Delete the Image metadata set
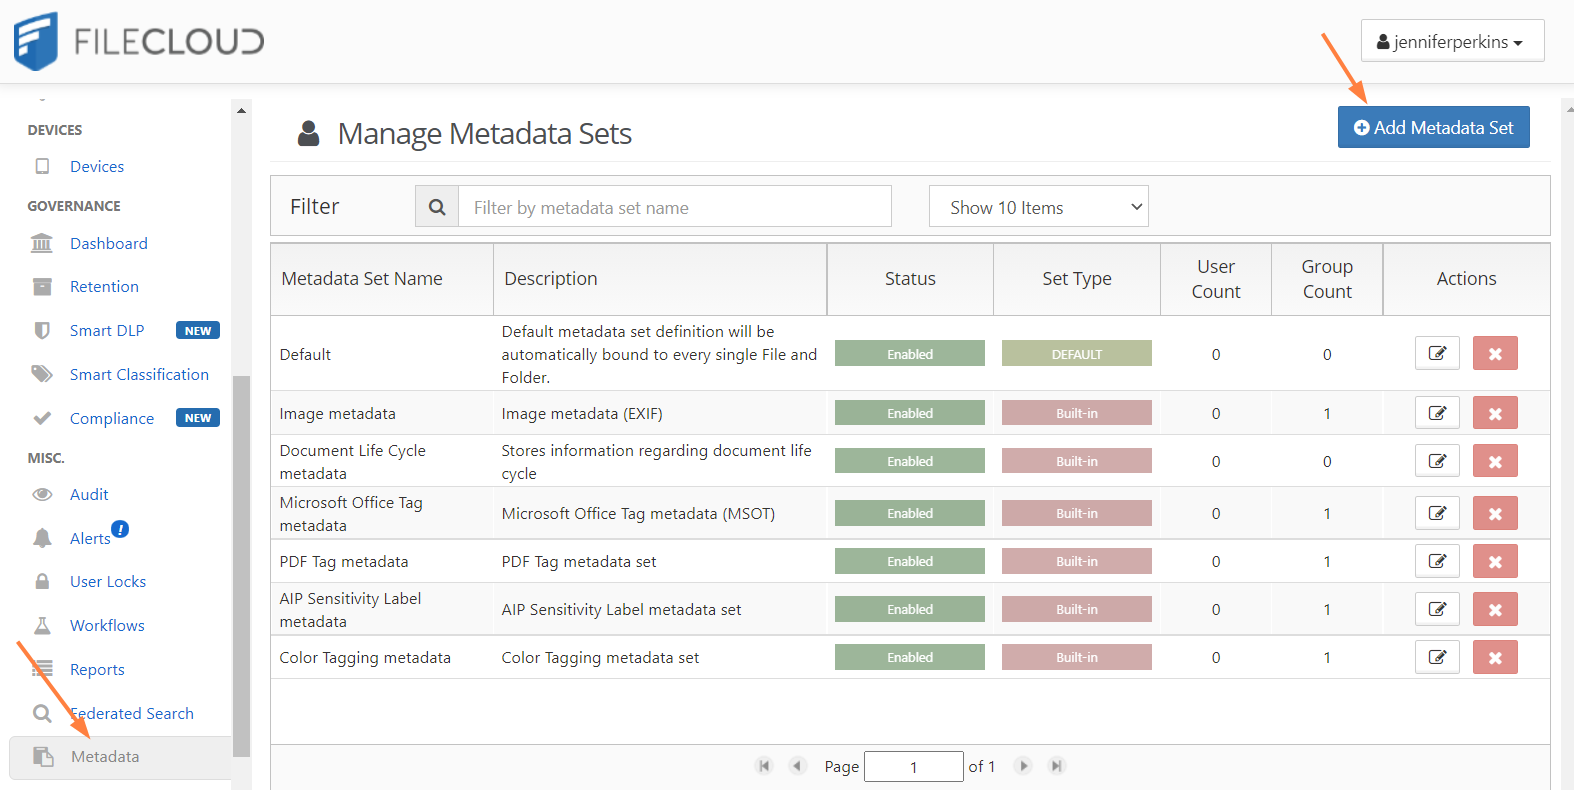 coord(1494,413)
